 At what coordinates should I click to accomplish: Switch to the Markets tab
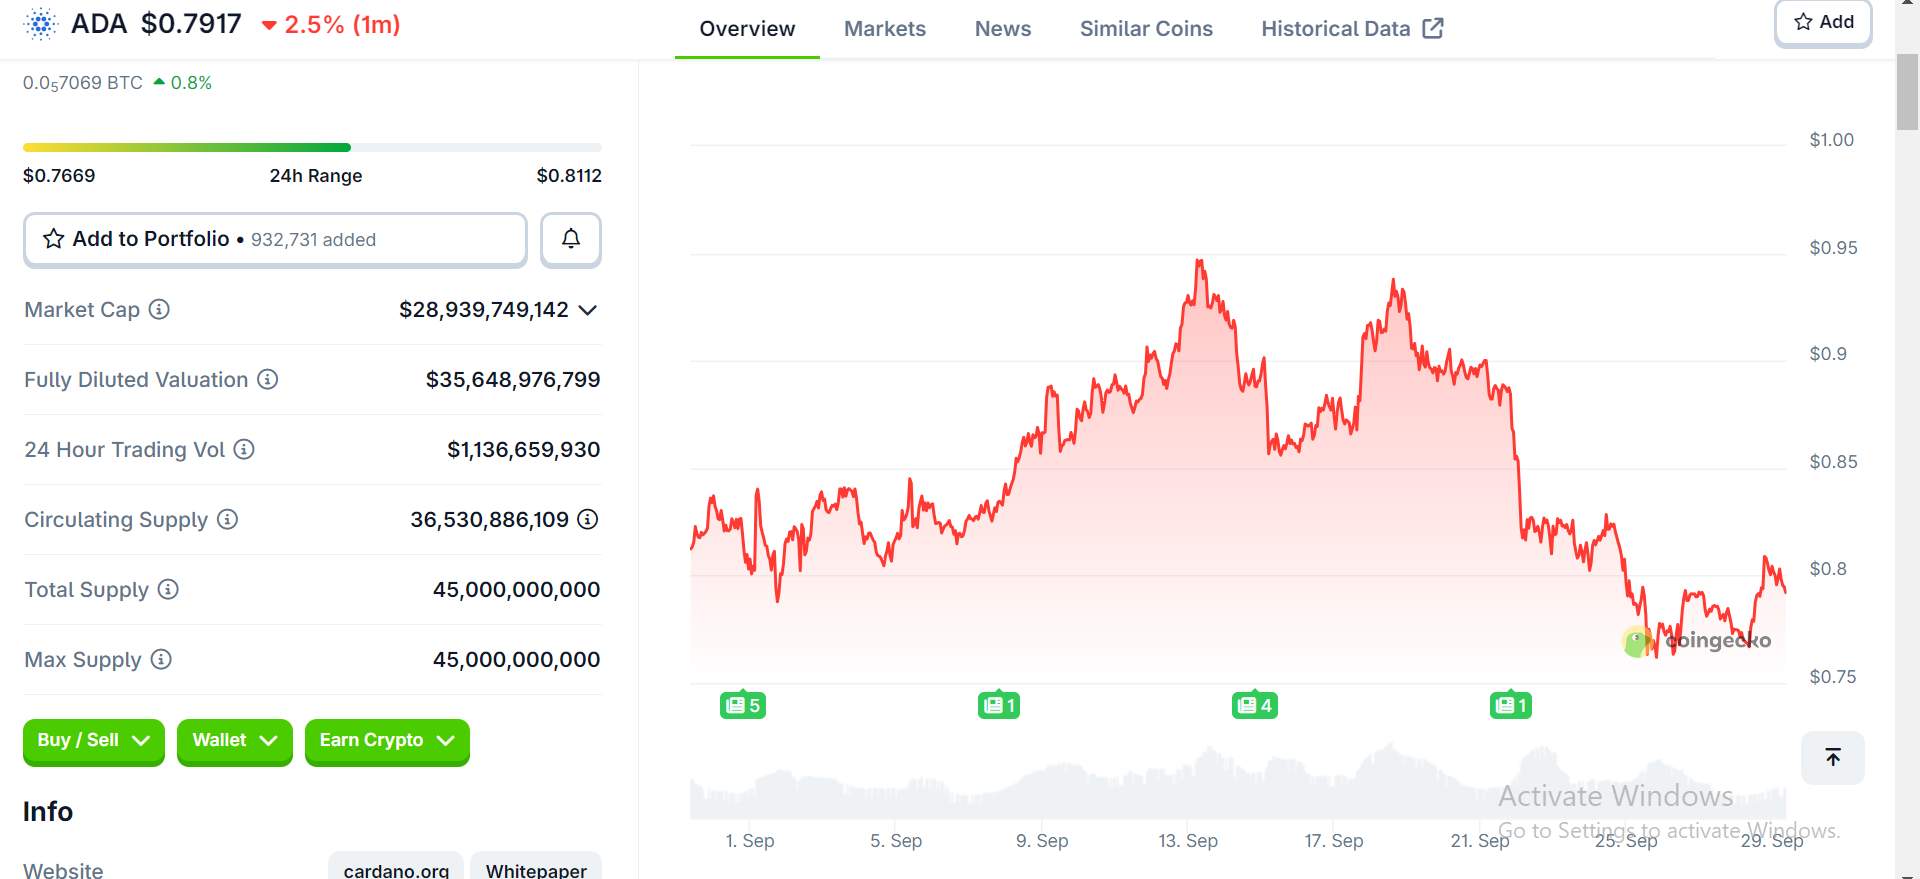[884, 29]
